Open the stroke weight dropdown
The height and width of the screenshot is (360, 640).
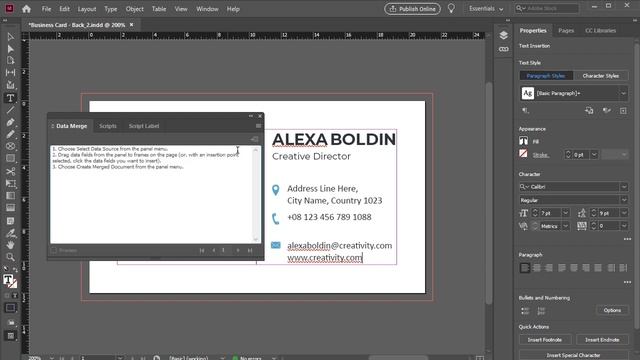594,155
